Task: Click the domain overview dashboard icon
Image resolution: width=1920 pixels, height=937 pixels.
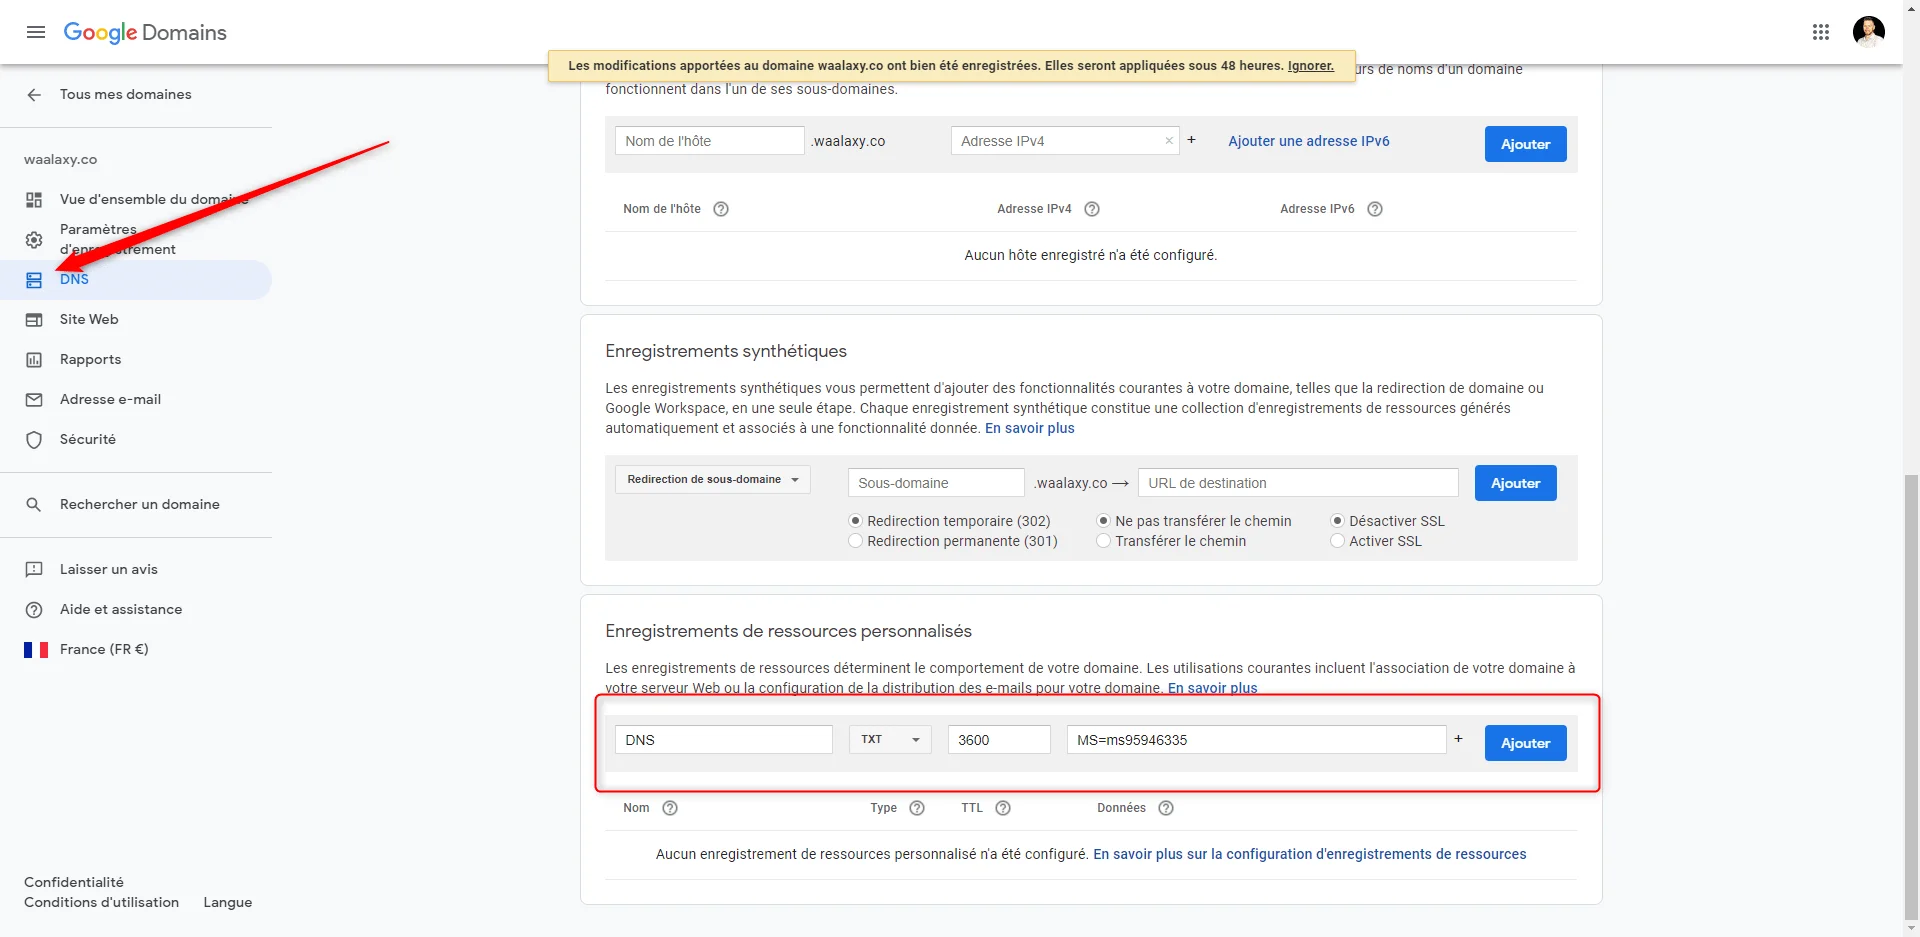Action: point(34,200)
